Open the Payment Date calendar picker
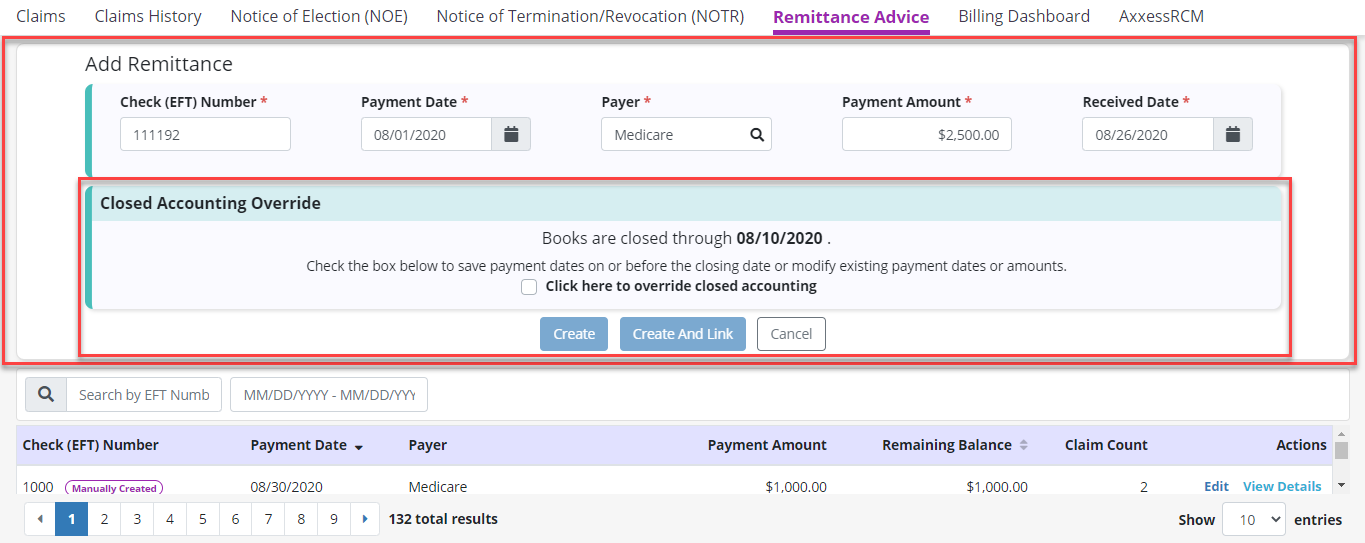The image size is (1365, 543). [x=511, y=135]
